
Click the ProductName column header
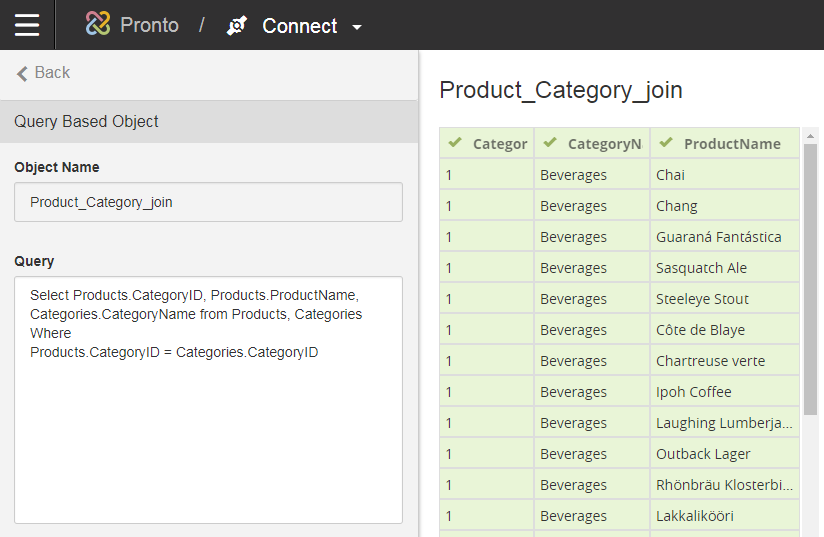point(732,143)
